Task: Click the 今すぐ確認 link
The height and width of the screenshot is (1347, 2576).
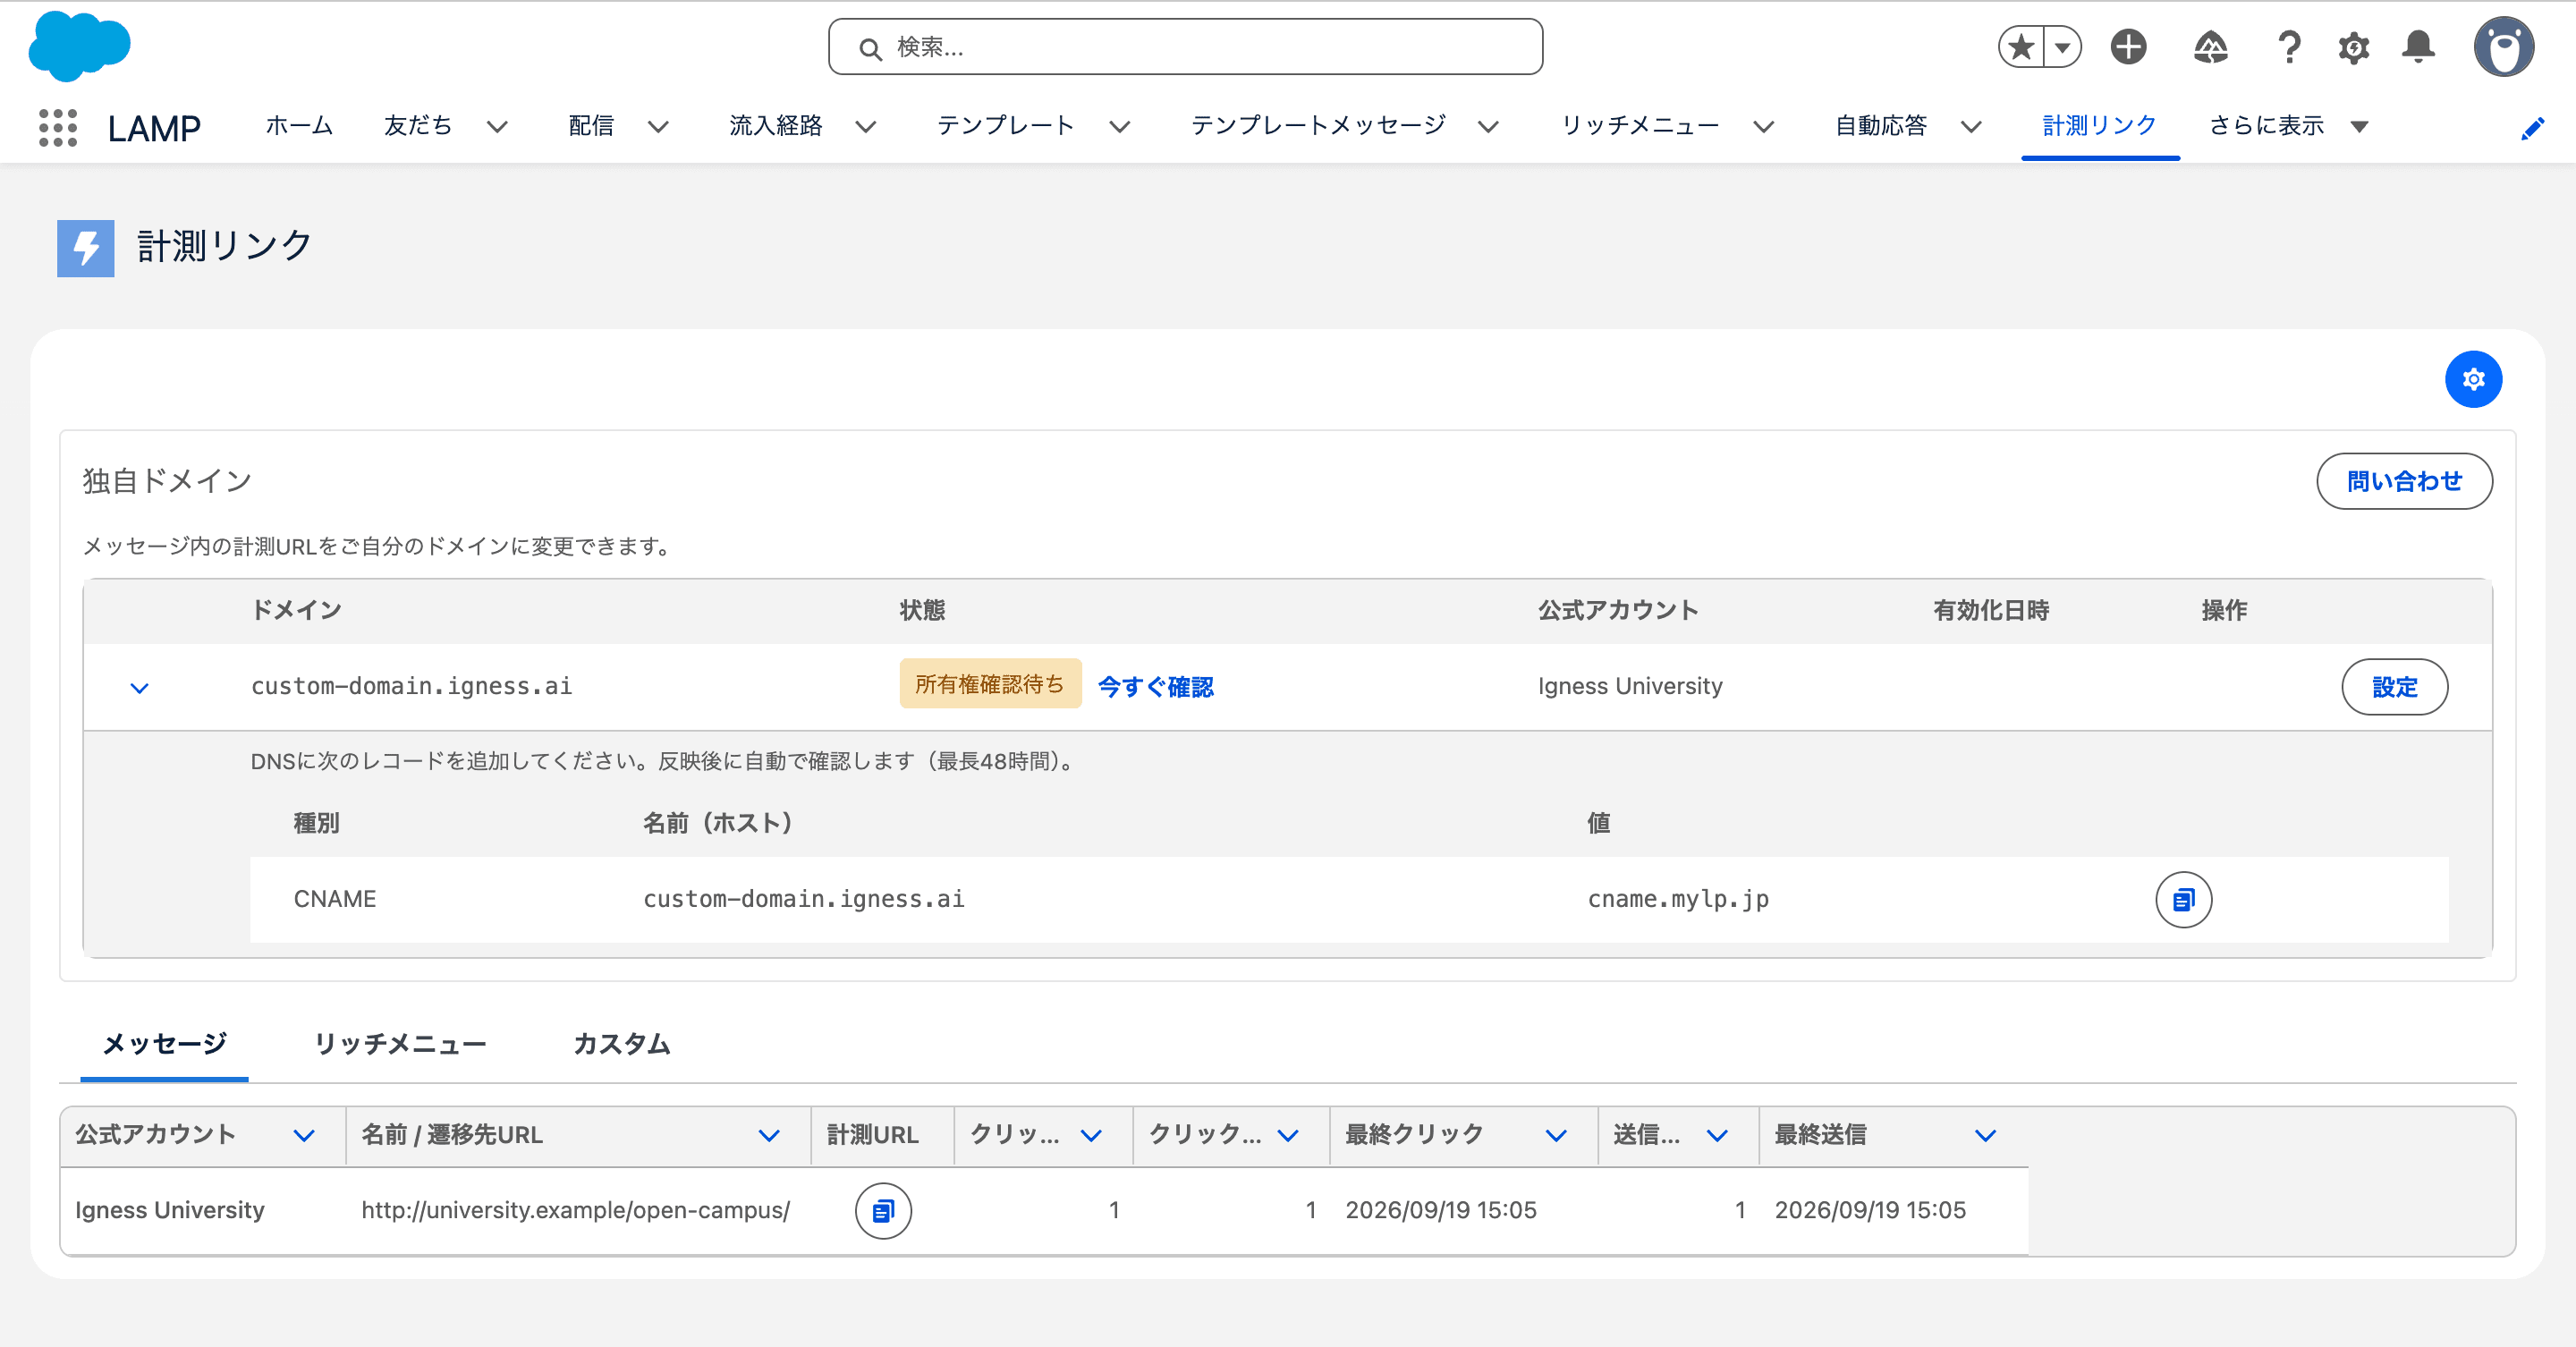Action: click(x=1155, y=686)
